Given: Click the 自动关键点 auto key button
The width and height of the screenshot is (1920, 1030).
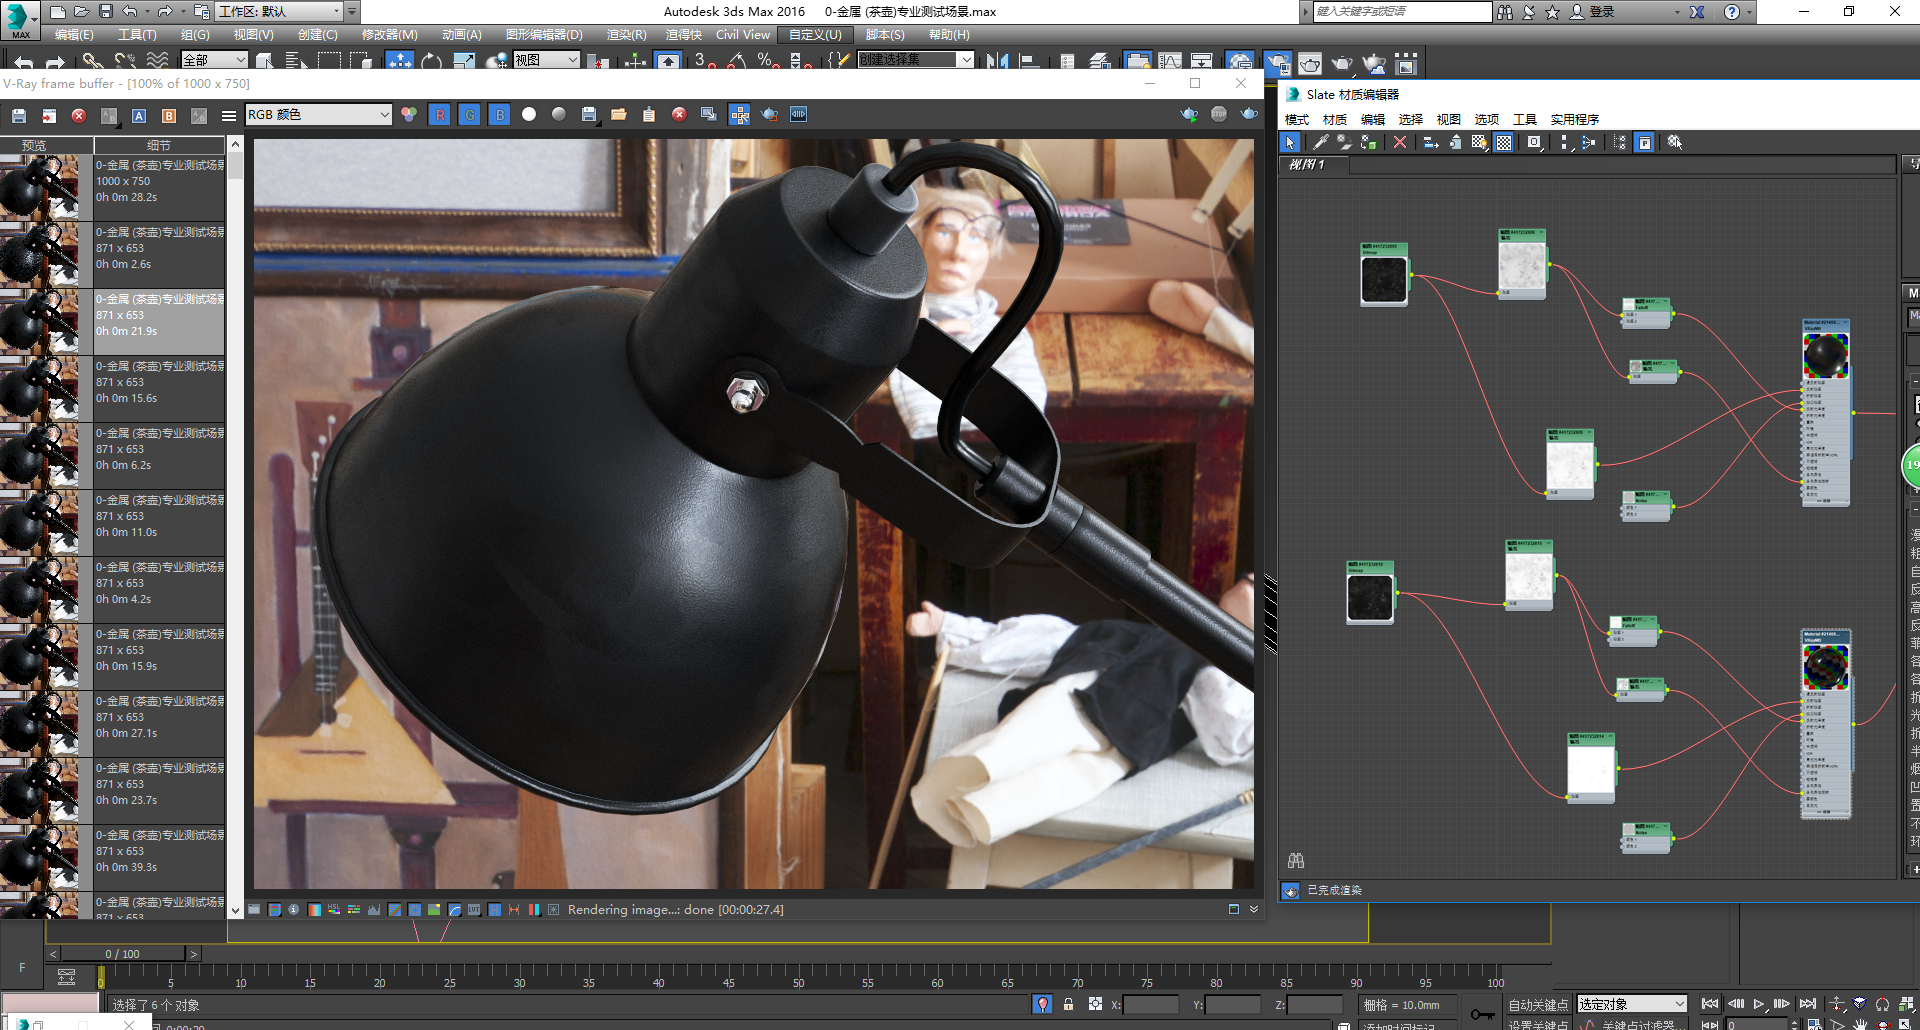Looking at the screenshot, I should pyautogui.click(x=1537, y=1005).
